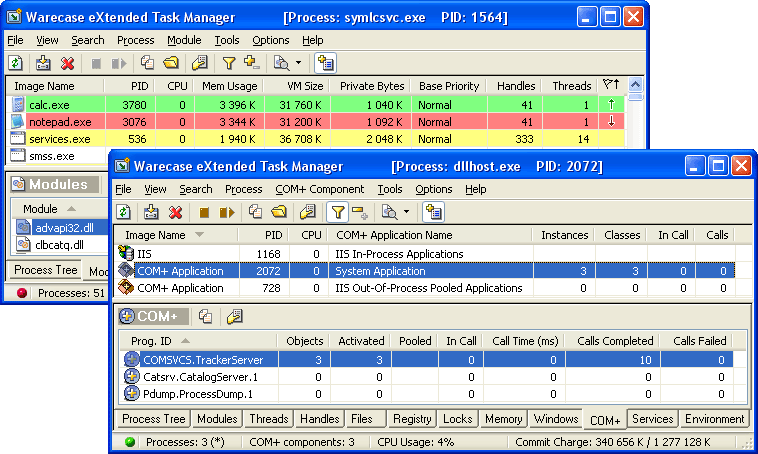Open the find dropdown arrow in the dllhost.exe window

[x=406, y=212]
